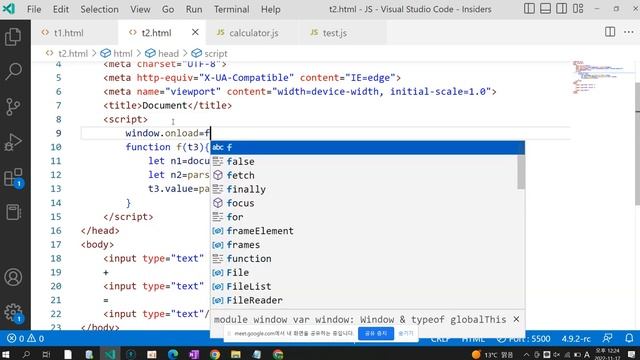Open the Terminal menu
This screenshot has width=640, height=360.
click(231, 9)
